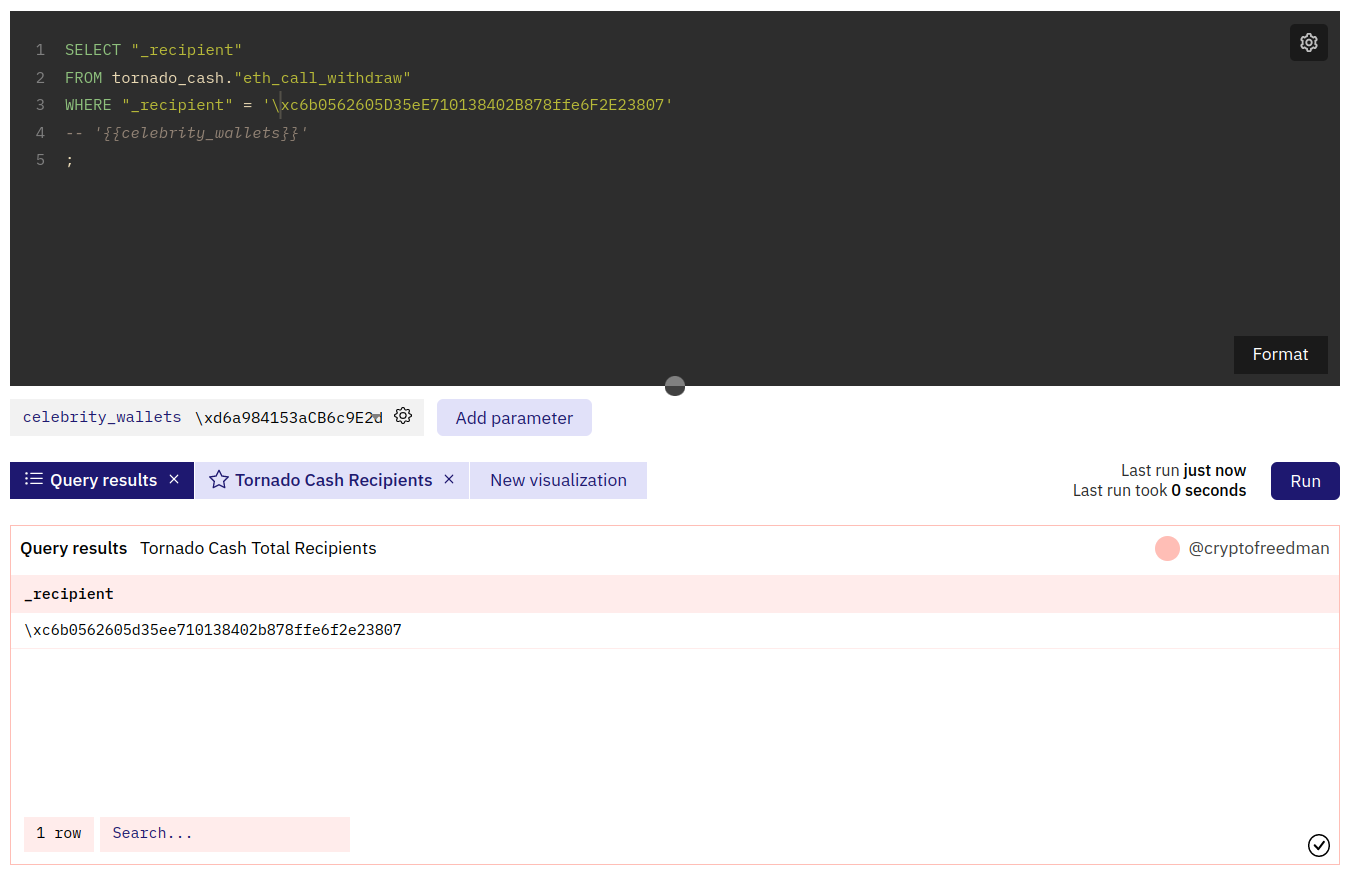Click the star icon on Tornado Cash Recipients tab

219,480
